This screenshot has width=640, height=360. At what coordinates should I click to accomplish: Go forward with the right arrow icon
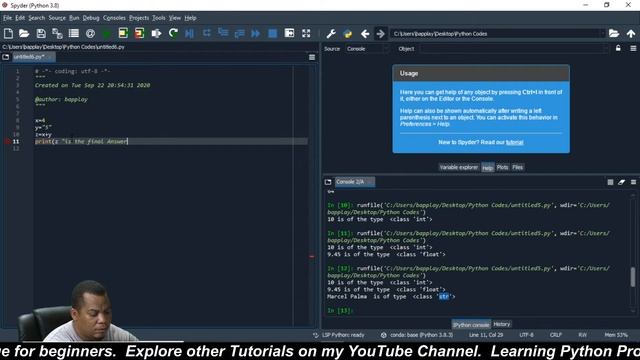click(x=380, y=33)
